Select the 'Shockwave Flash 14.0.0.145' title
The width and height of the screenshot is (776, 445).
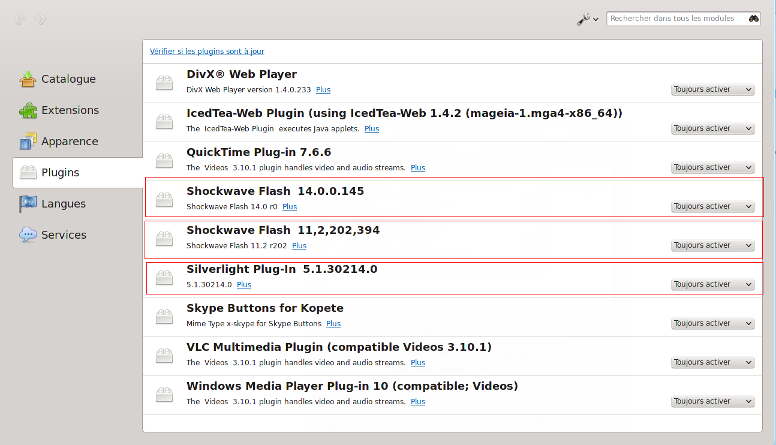point(275,191)
